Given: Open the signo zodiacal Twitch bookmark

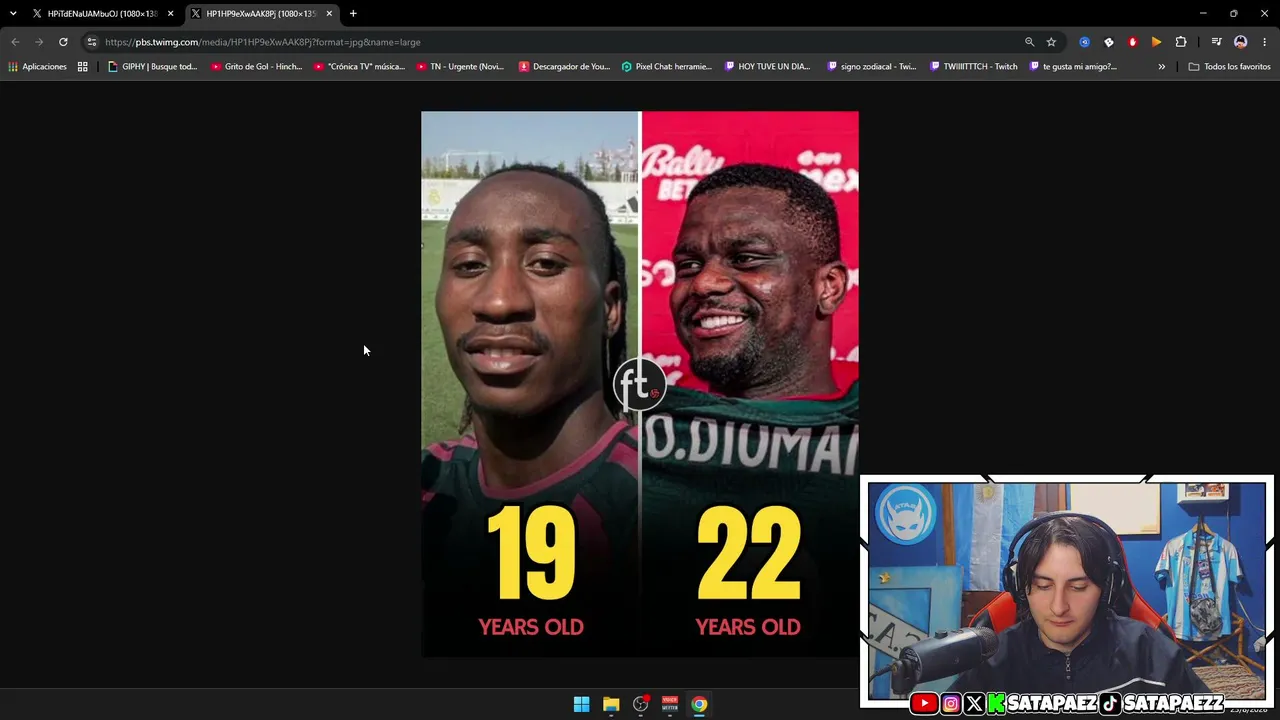Looking at the screenshot, I should 872,67.
